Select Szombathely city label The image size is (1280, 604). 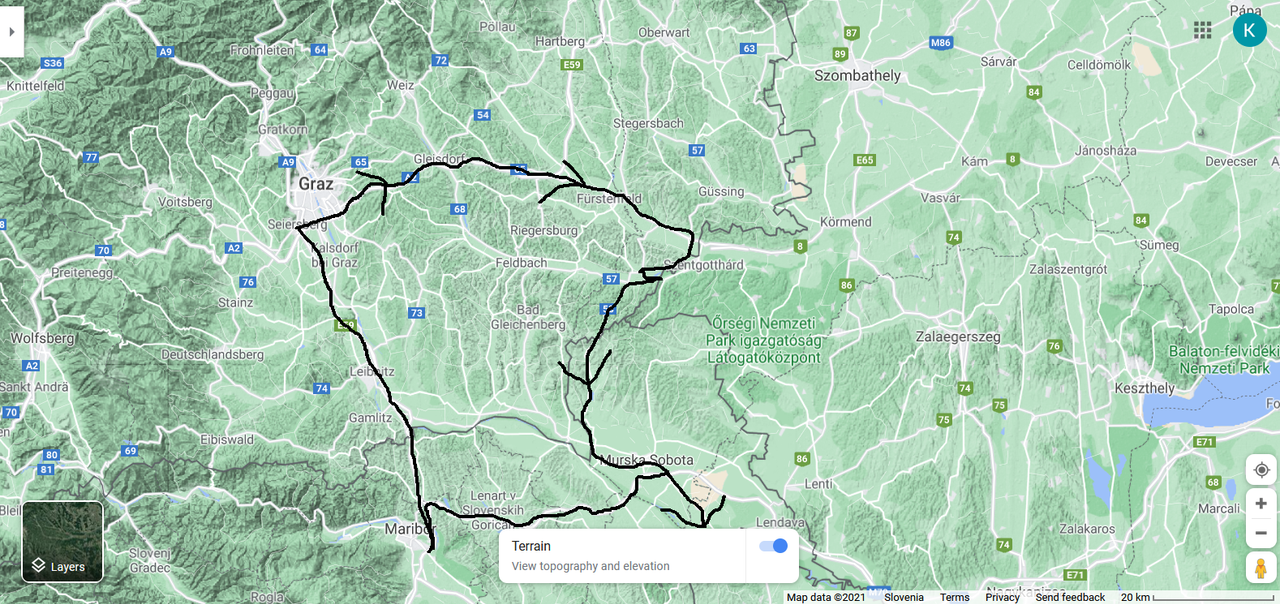click(857, 76)
